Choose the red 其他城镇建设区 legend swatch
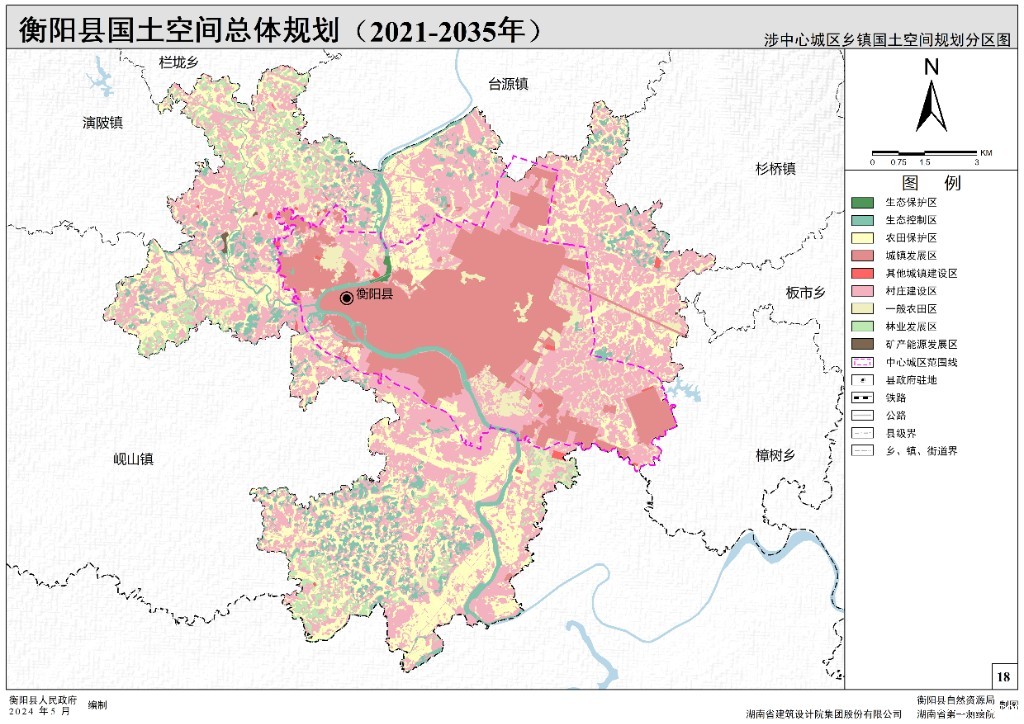Image resolution: width=1024 pixels, height=724 pixels. point(861,274)
